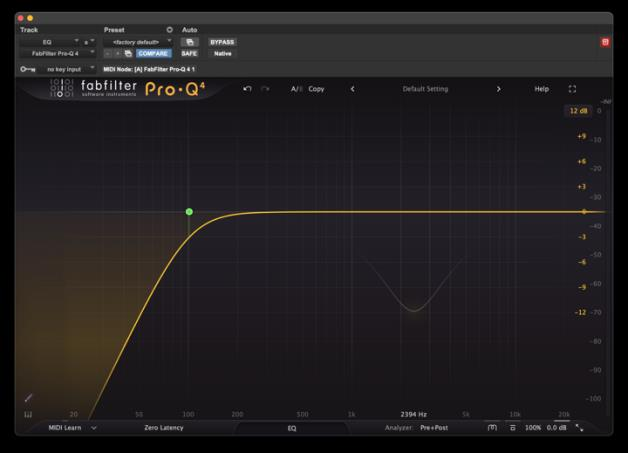
Task: Click the pencil EQ sketch icon
Action: point(28,398)
